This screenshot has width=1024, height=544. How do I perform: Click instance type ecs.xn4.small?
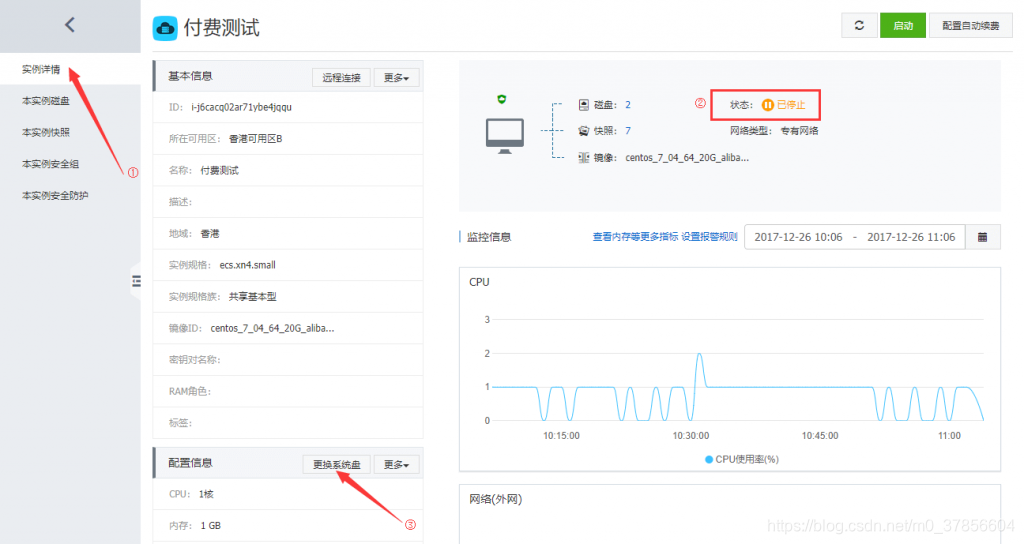(248, 265)
